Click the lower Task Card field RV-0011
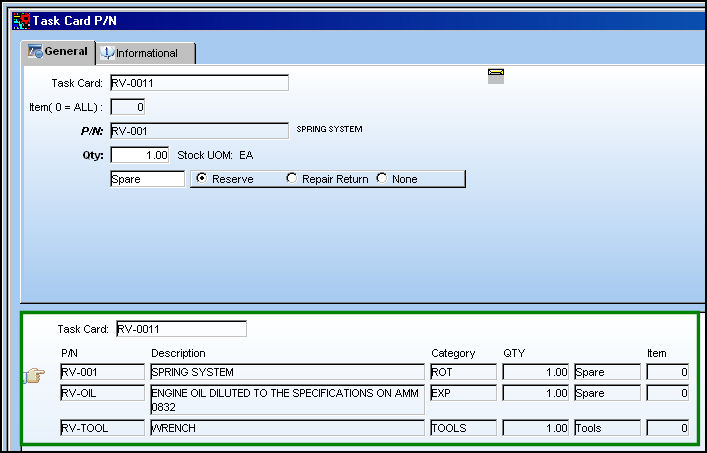Viewport: 707px width, 453px height. tap(181, 329)
